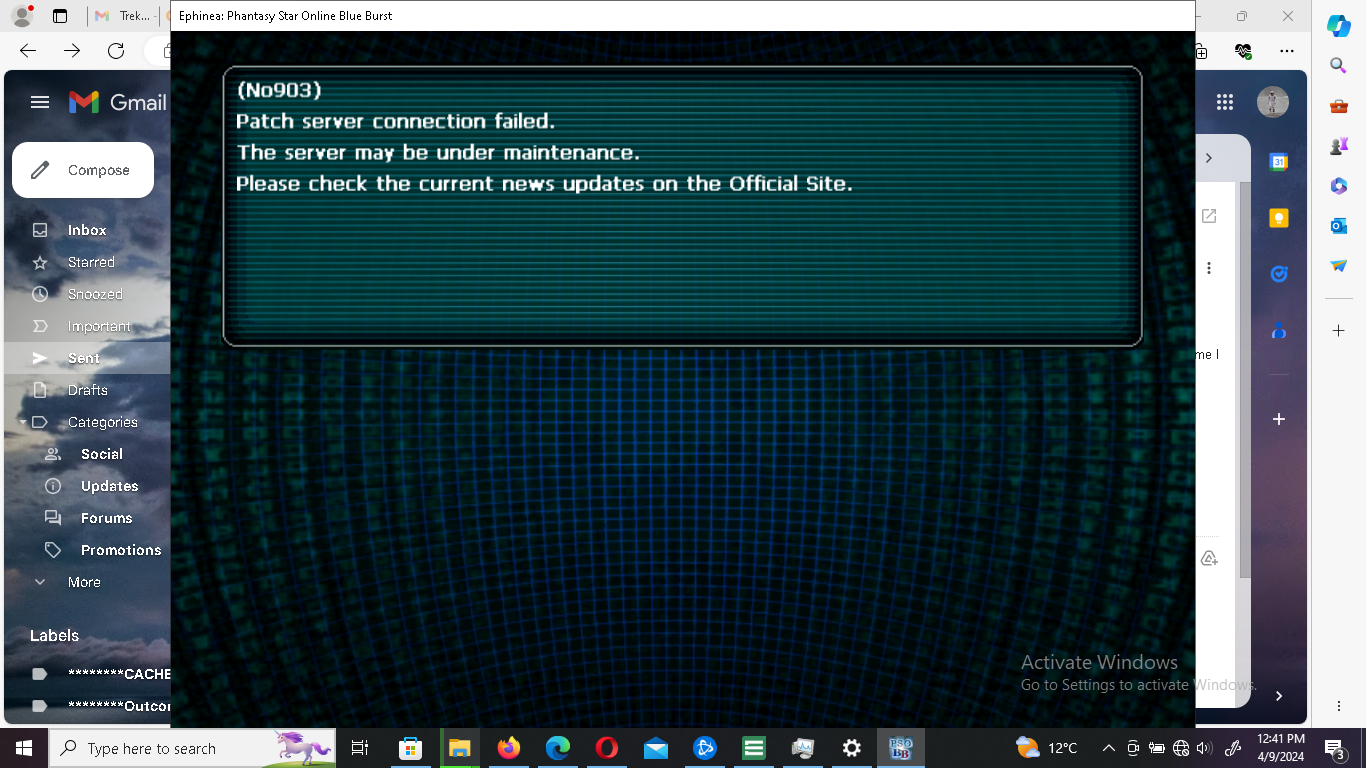1366x768 pixels.
Task: Open the Edge profile icon
Action: (22, 15)
